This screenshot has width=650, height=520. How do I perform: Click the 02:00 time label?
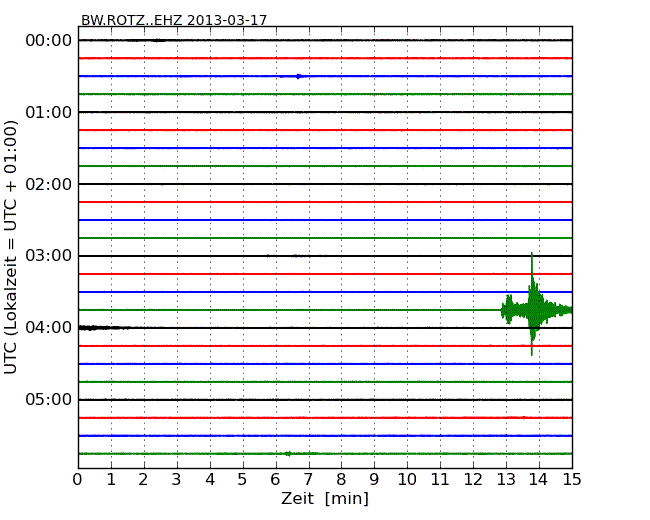point(49,184)
